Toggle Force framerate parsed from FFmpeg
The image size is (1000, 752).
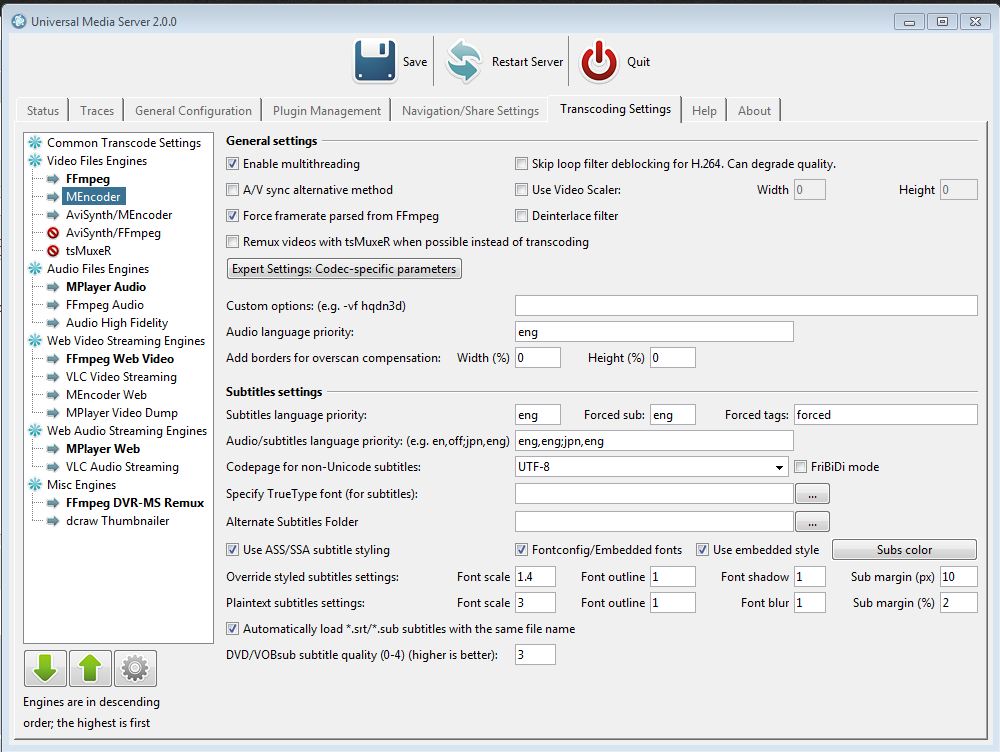click(x=233, y=216)
